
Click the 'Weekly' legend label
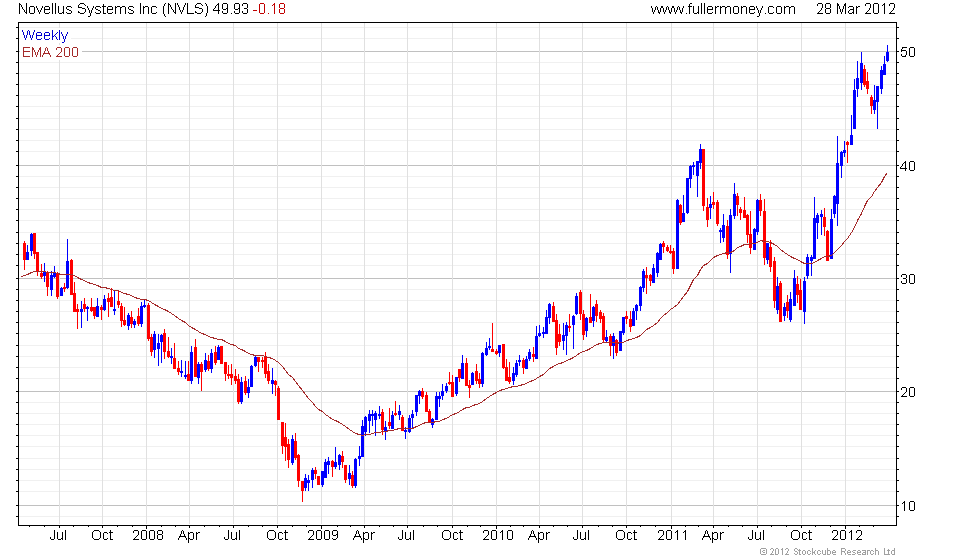44,36
